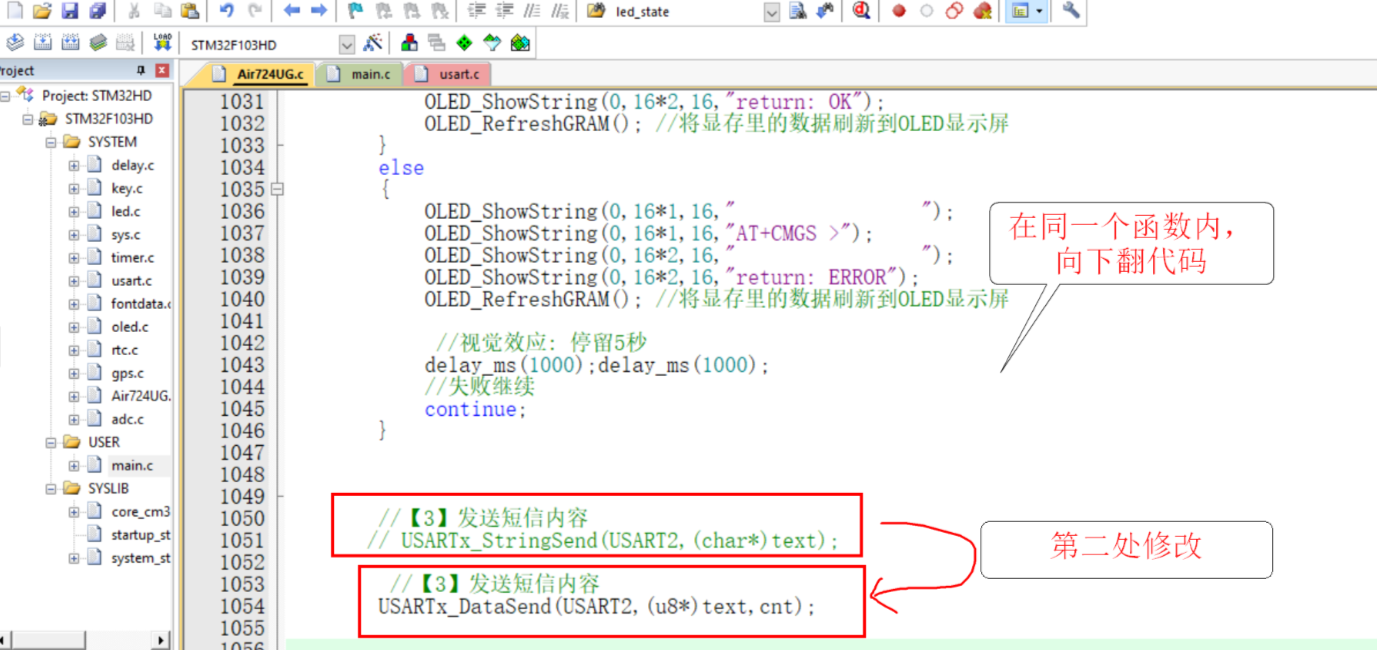Open Options for Target magic wand
The height and width of the screenshot is (650, 1377).
[372, 43]
